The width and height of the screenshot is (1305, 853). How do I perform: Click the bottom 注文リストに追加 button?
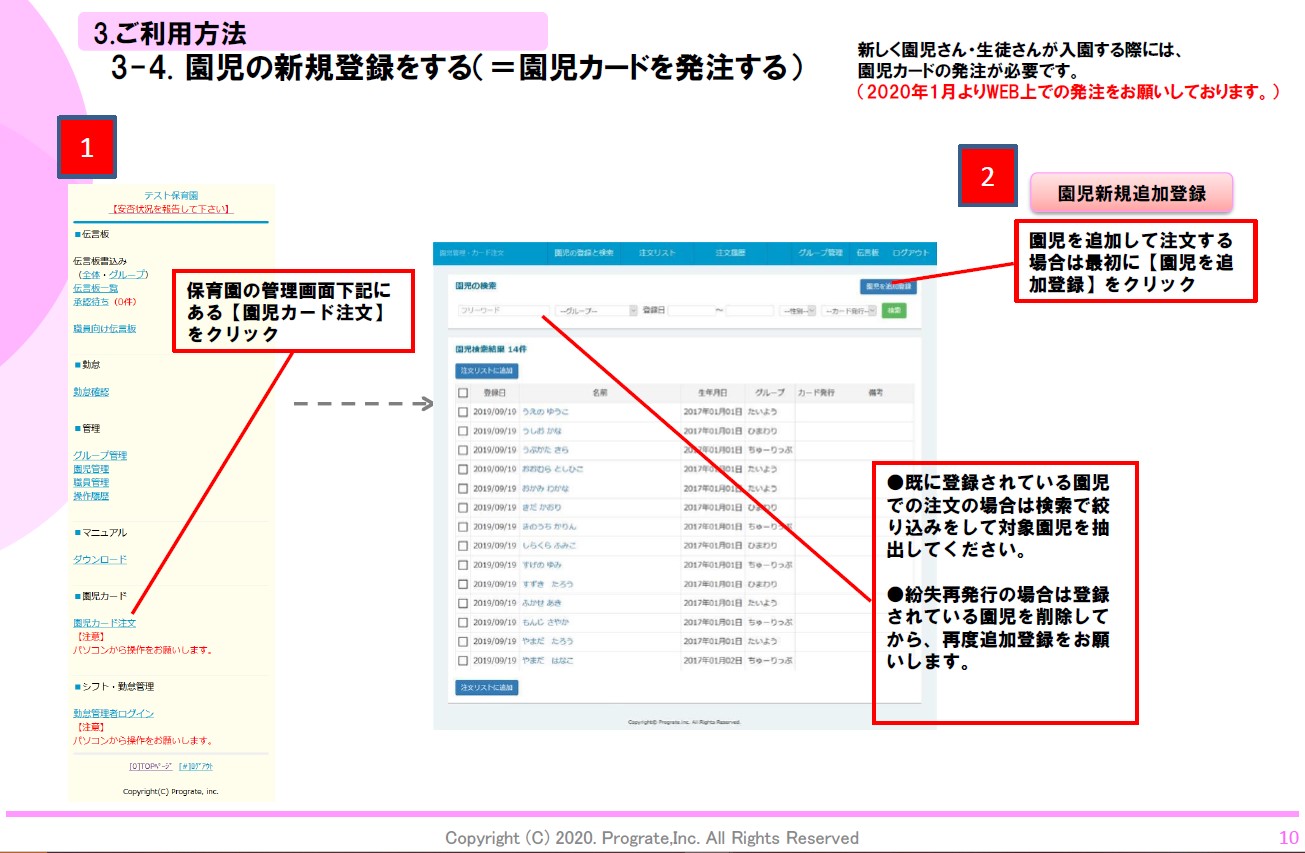pos(486,687)
